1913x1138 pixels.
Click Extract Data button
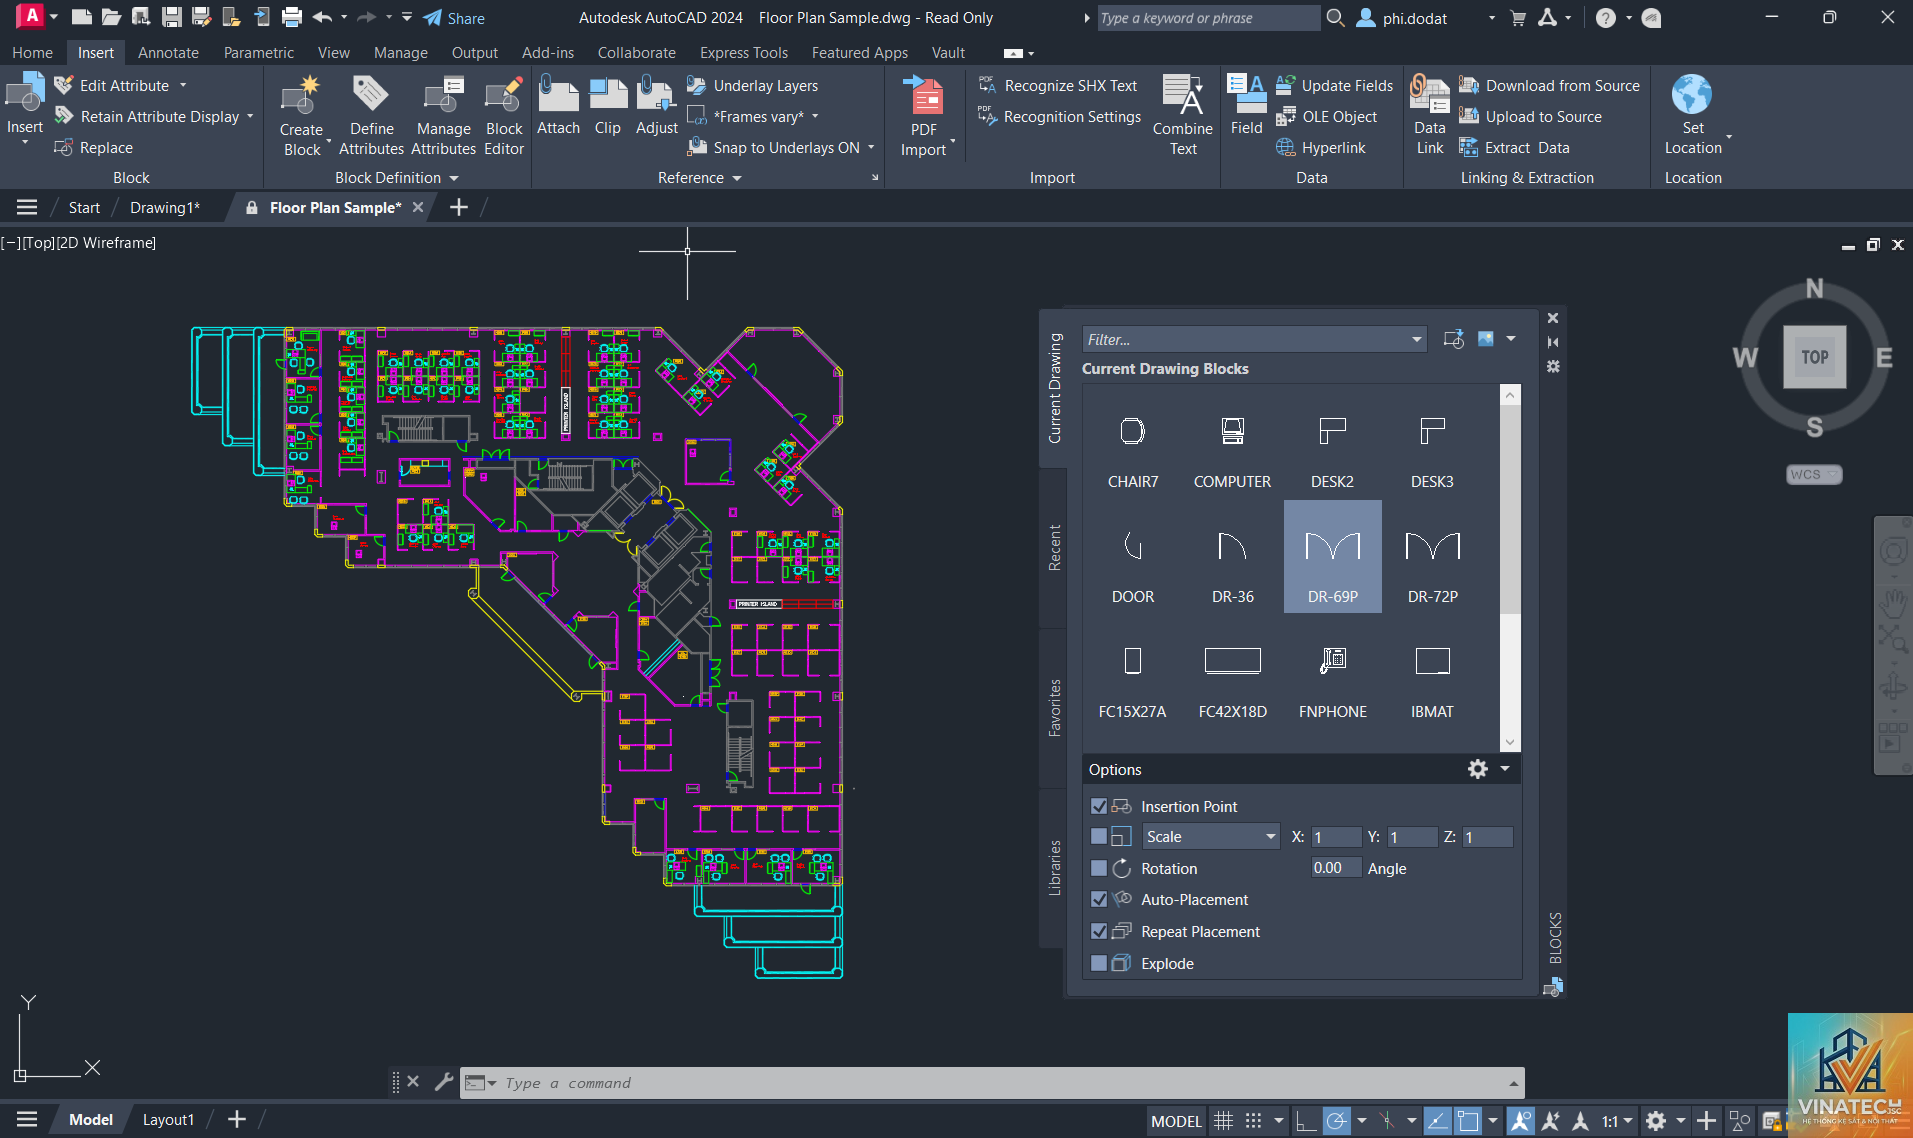tap(1514, 148)
